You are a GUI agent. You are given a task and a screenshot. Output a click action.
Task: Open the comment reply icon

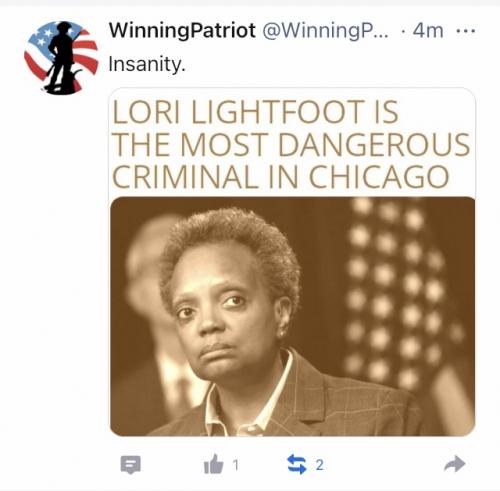[x=130, y=464]
